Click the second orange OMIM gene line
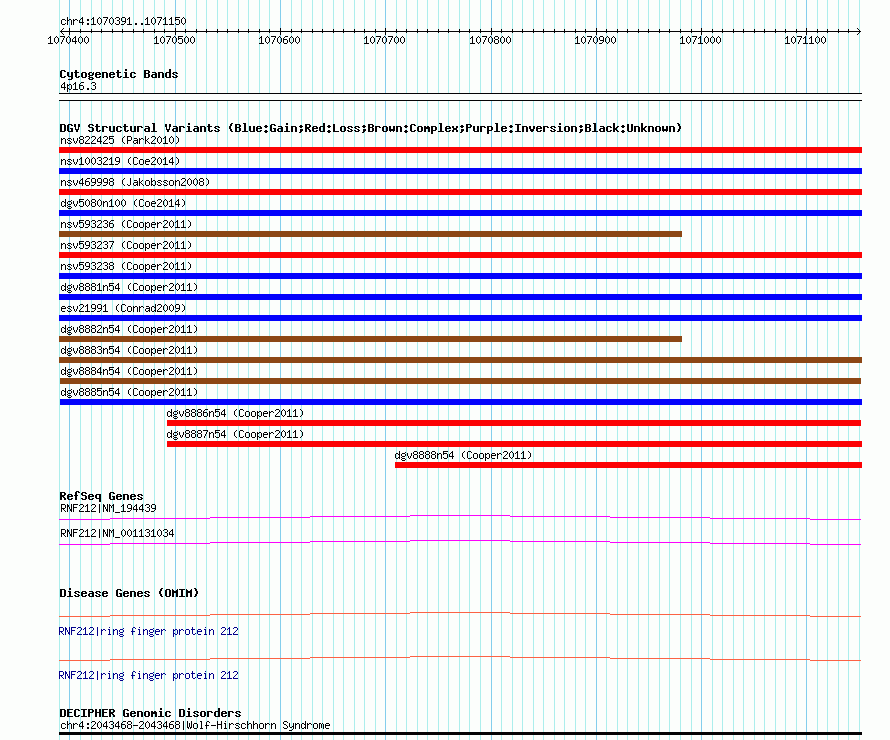 coord(460,658)
